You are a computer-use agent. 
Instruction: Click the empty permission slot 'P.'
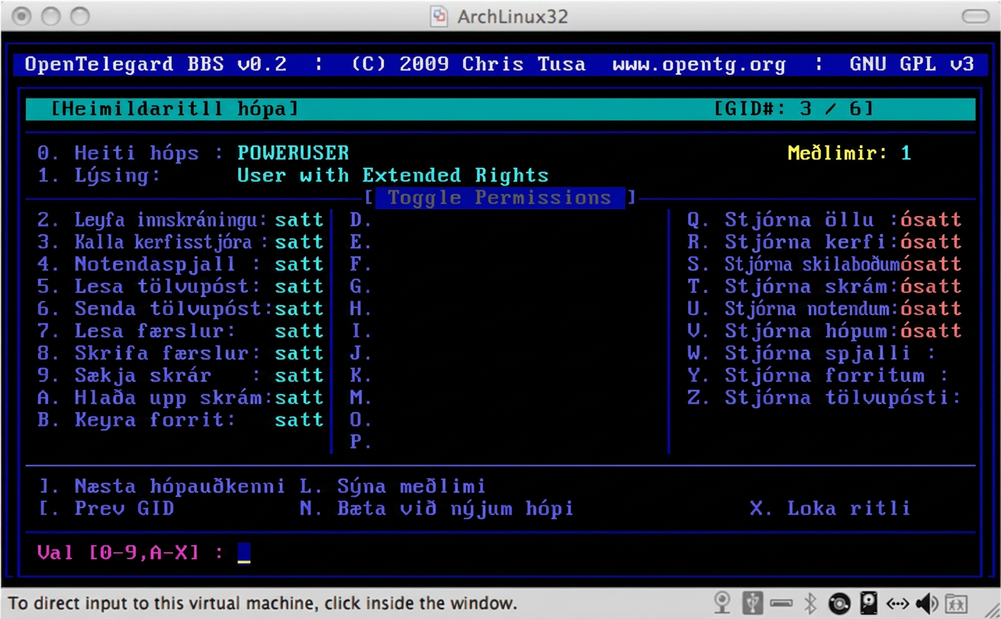click(x=361, y=442)
